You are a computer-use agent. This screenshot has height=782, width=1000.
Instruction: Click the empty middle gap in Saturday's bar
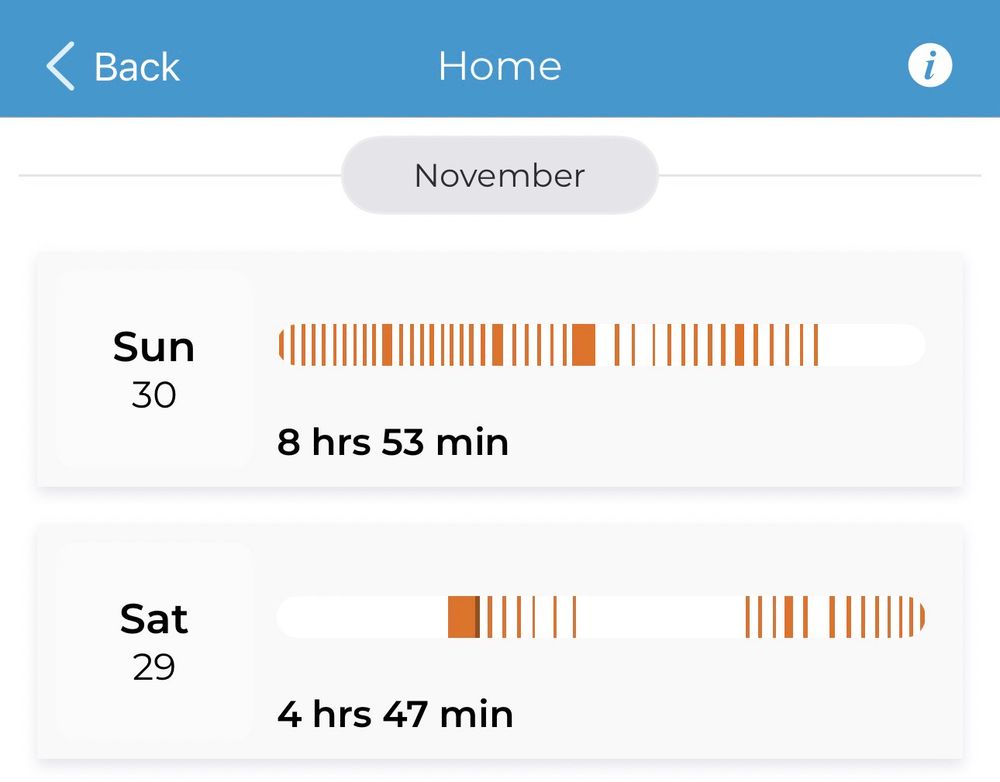661,617
